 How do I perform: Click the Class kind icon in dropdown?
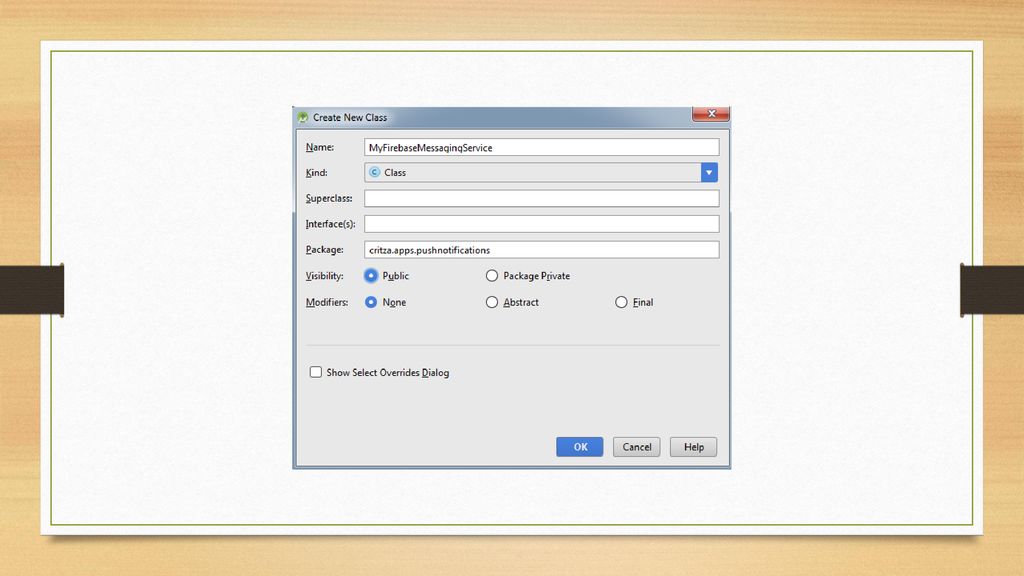(374, 172)
